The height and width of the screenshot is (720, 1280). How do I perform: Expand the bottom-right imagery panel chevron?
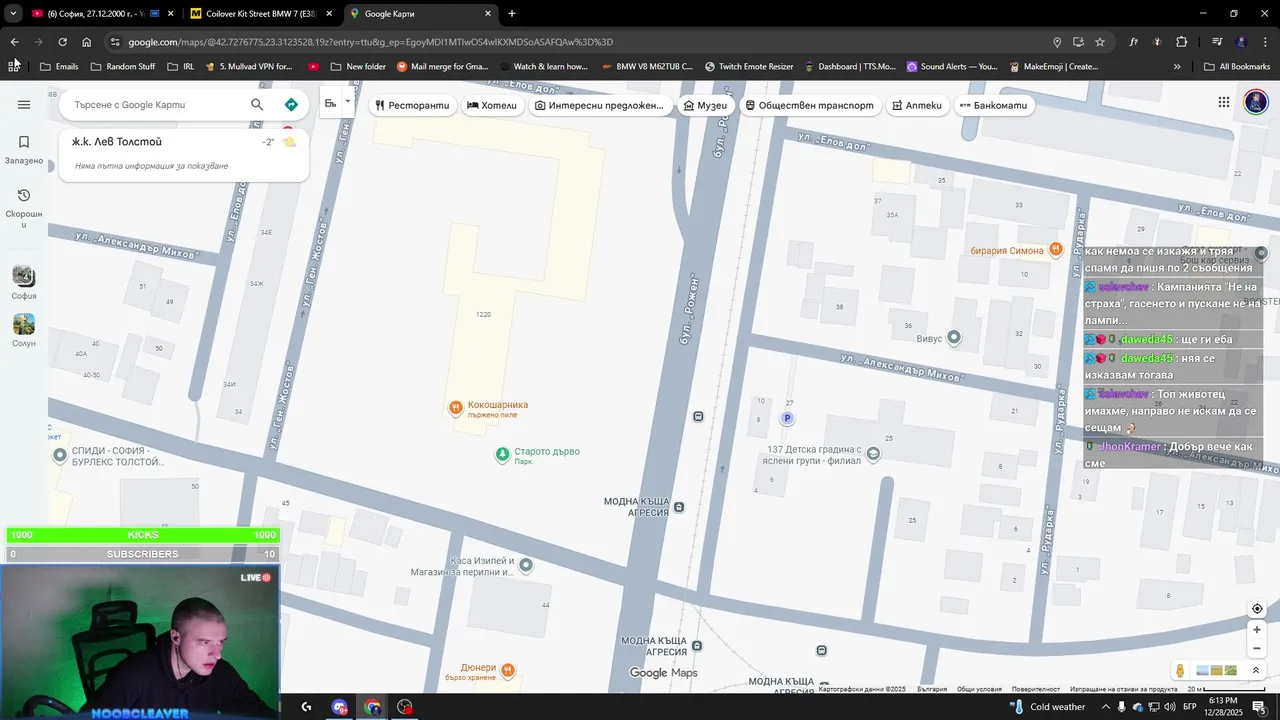pos(1256,670)
